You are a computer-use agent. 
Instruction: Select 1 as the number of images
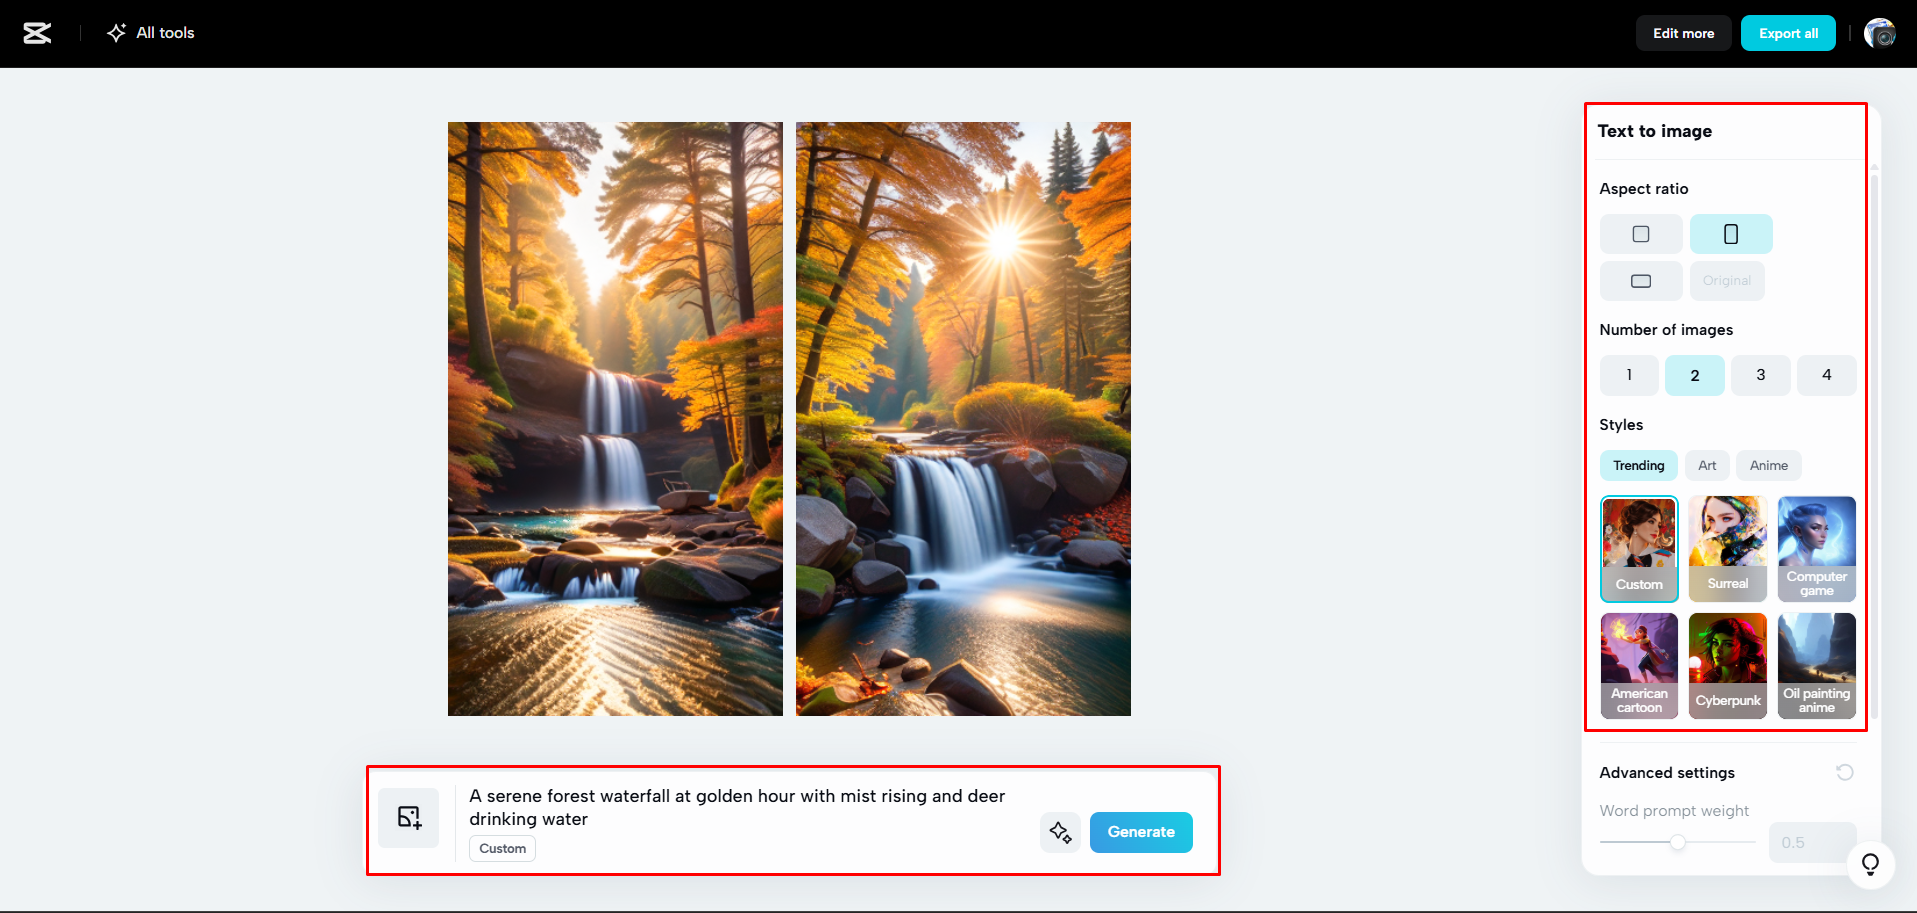point(1628,375)
